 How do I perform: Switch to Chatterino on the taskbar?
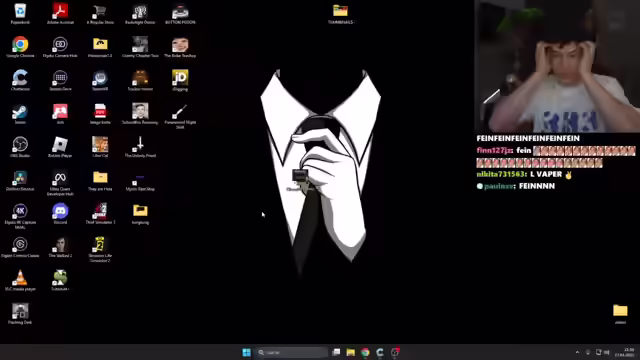(x=380, y=352)
